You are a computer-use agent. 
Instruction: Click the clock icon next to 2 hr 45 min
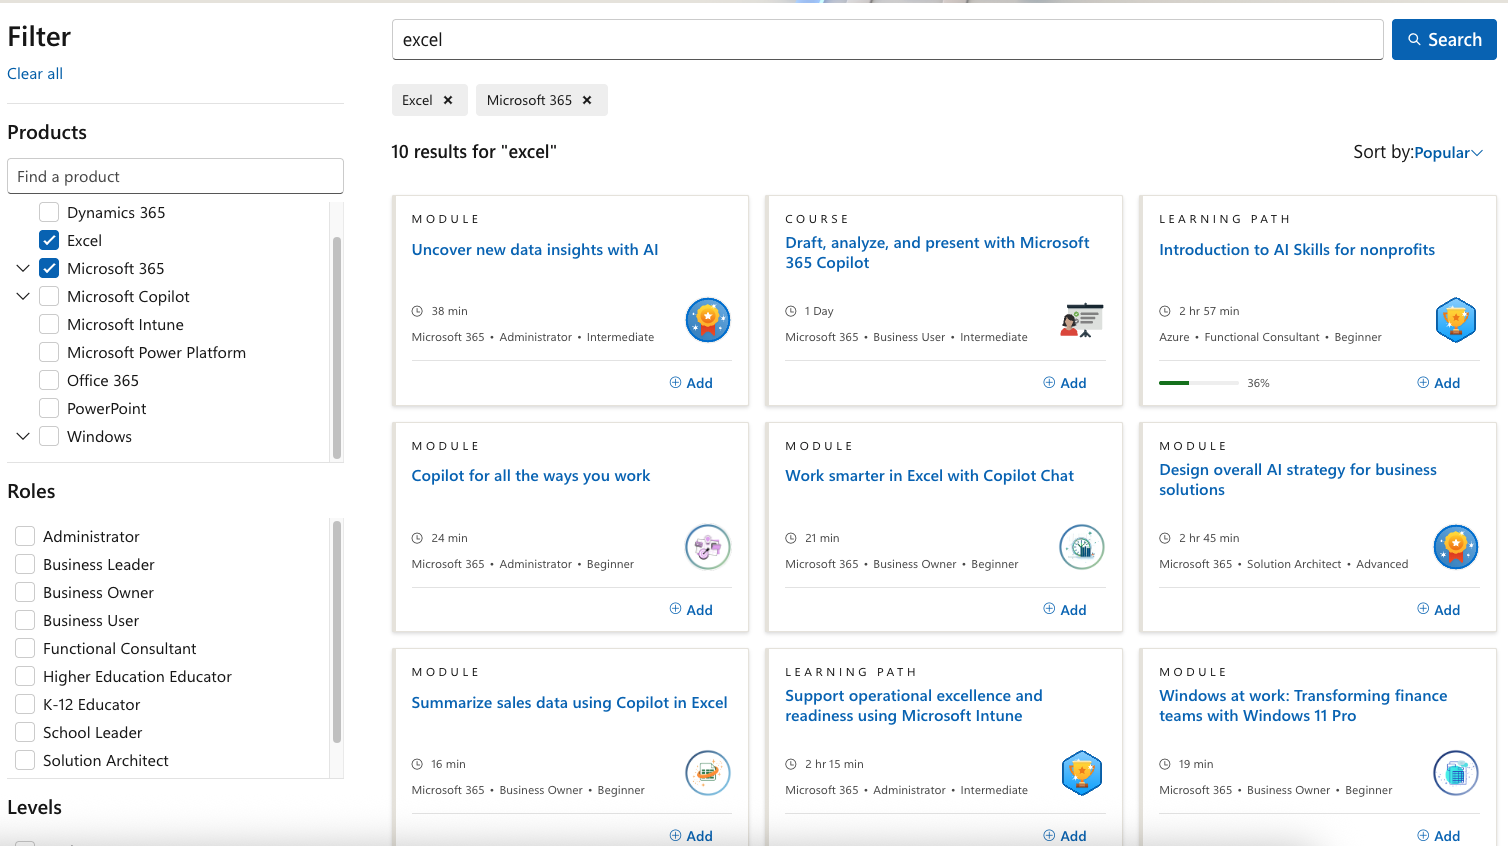[x=1165, y=538]
